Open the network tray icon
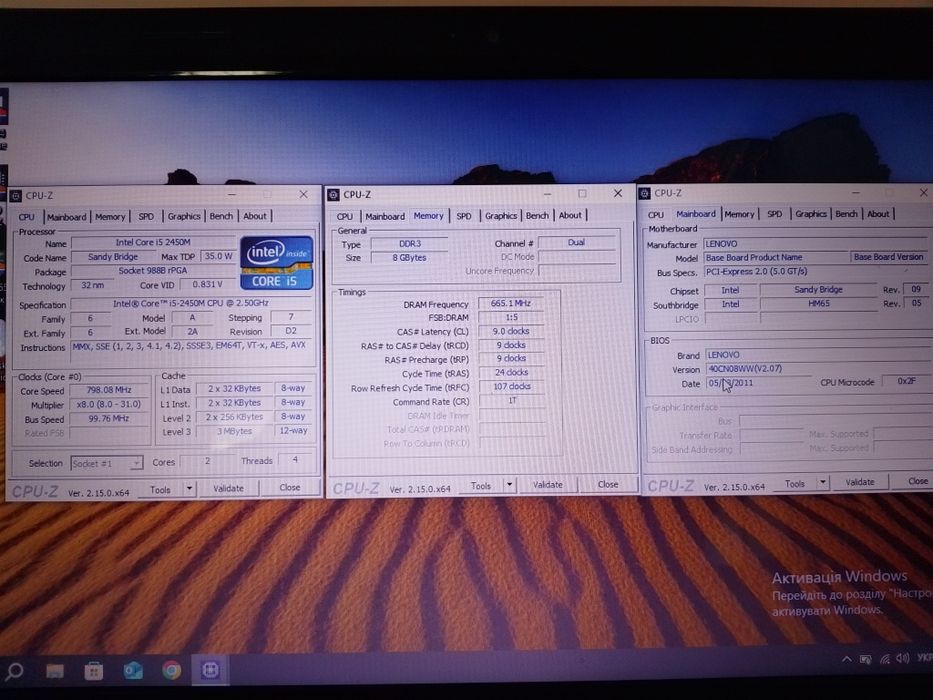This screenshot has width=933, height=700. point(866,659)
